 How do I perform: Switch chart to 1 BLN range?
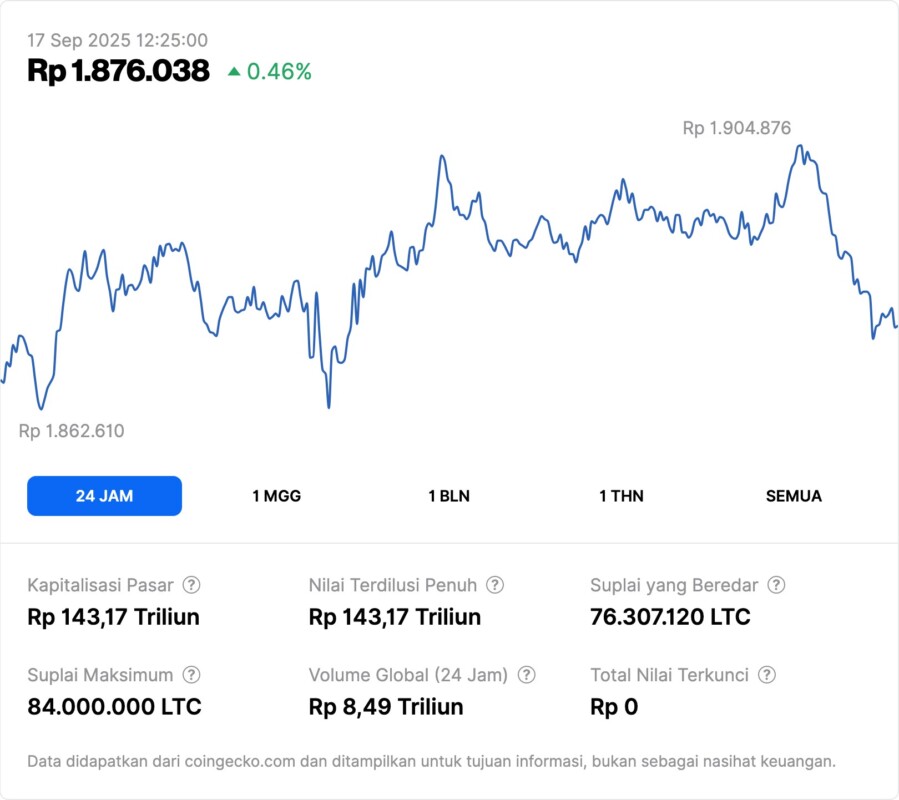coord(449,496)
